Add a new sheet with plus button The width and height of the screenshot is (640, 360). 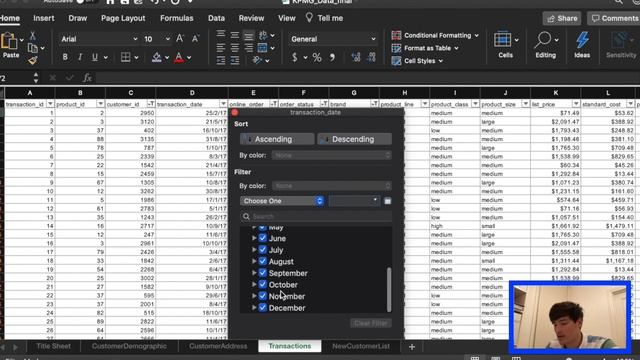(x=412, y=347)
